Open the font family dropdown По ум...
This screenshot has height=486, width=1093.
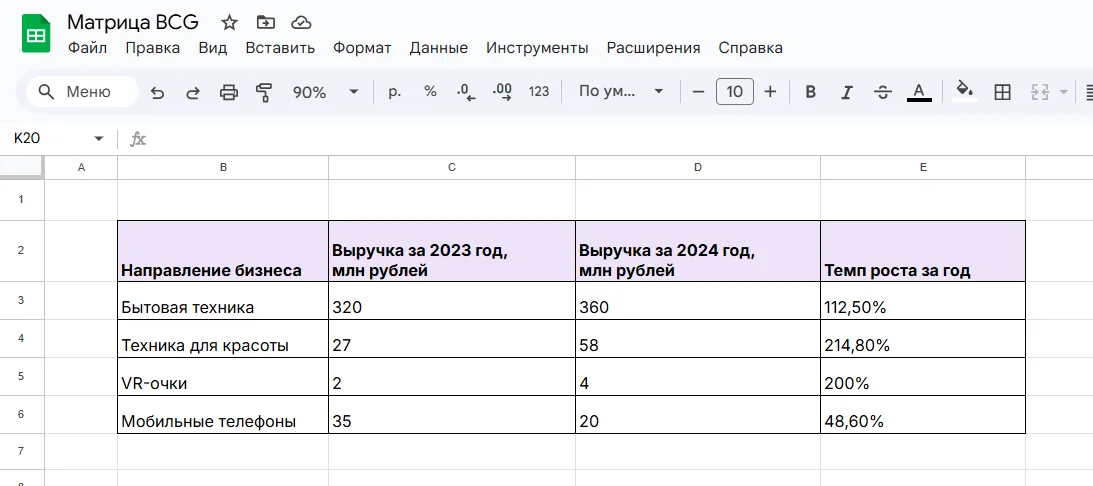(x=622, y=92)
